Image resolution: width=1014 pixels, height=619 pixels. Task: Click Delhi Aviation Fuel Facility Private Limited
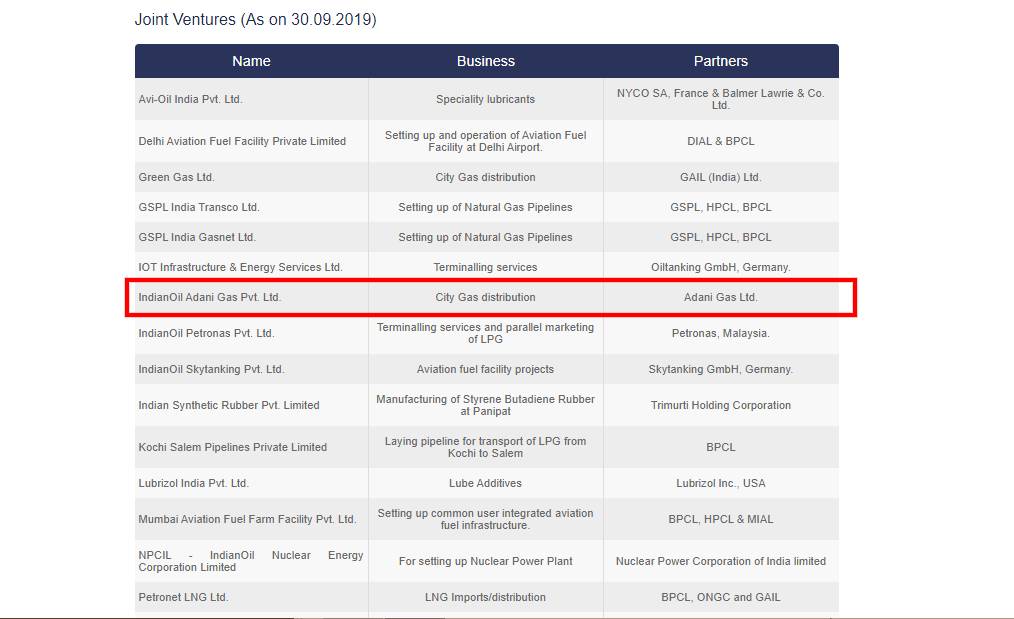tap(242, 141)
